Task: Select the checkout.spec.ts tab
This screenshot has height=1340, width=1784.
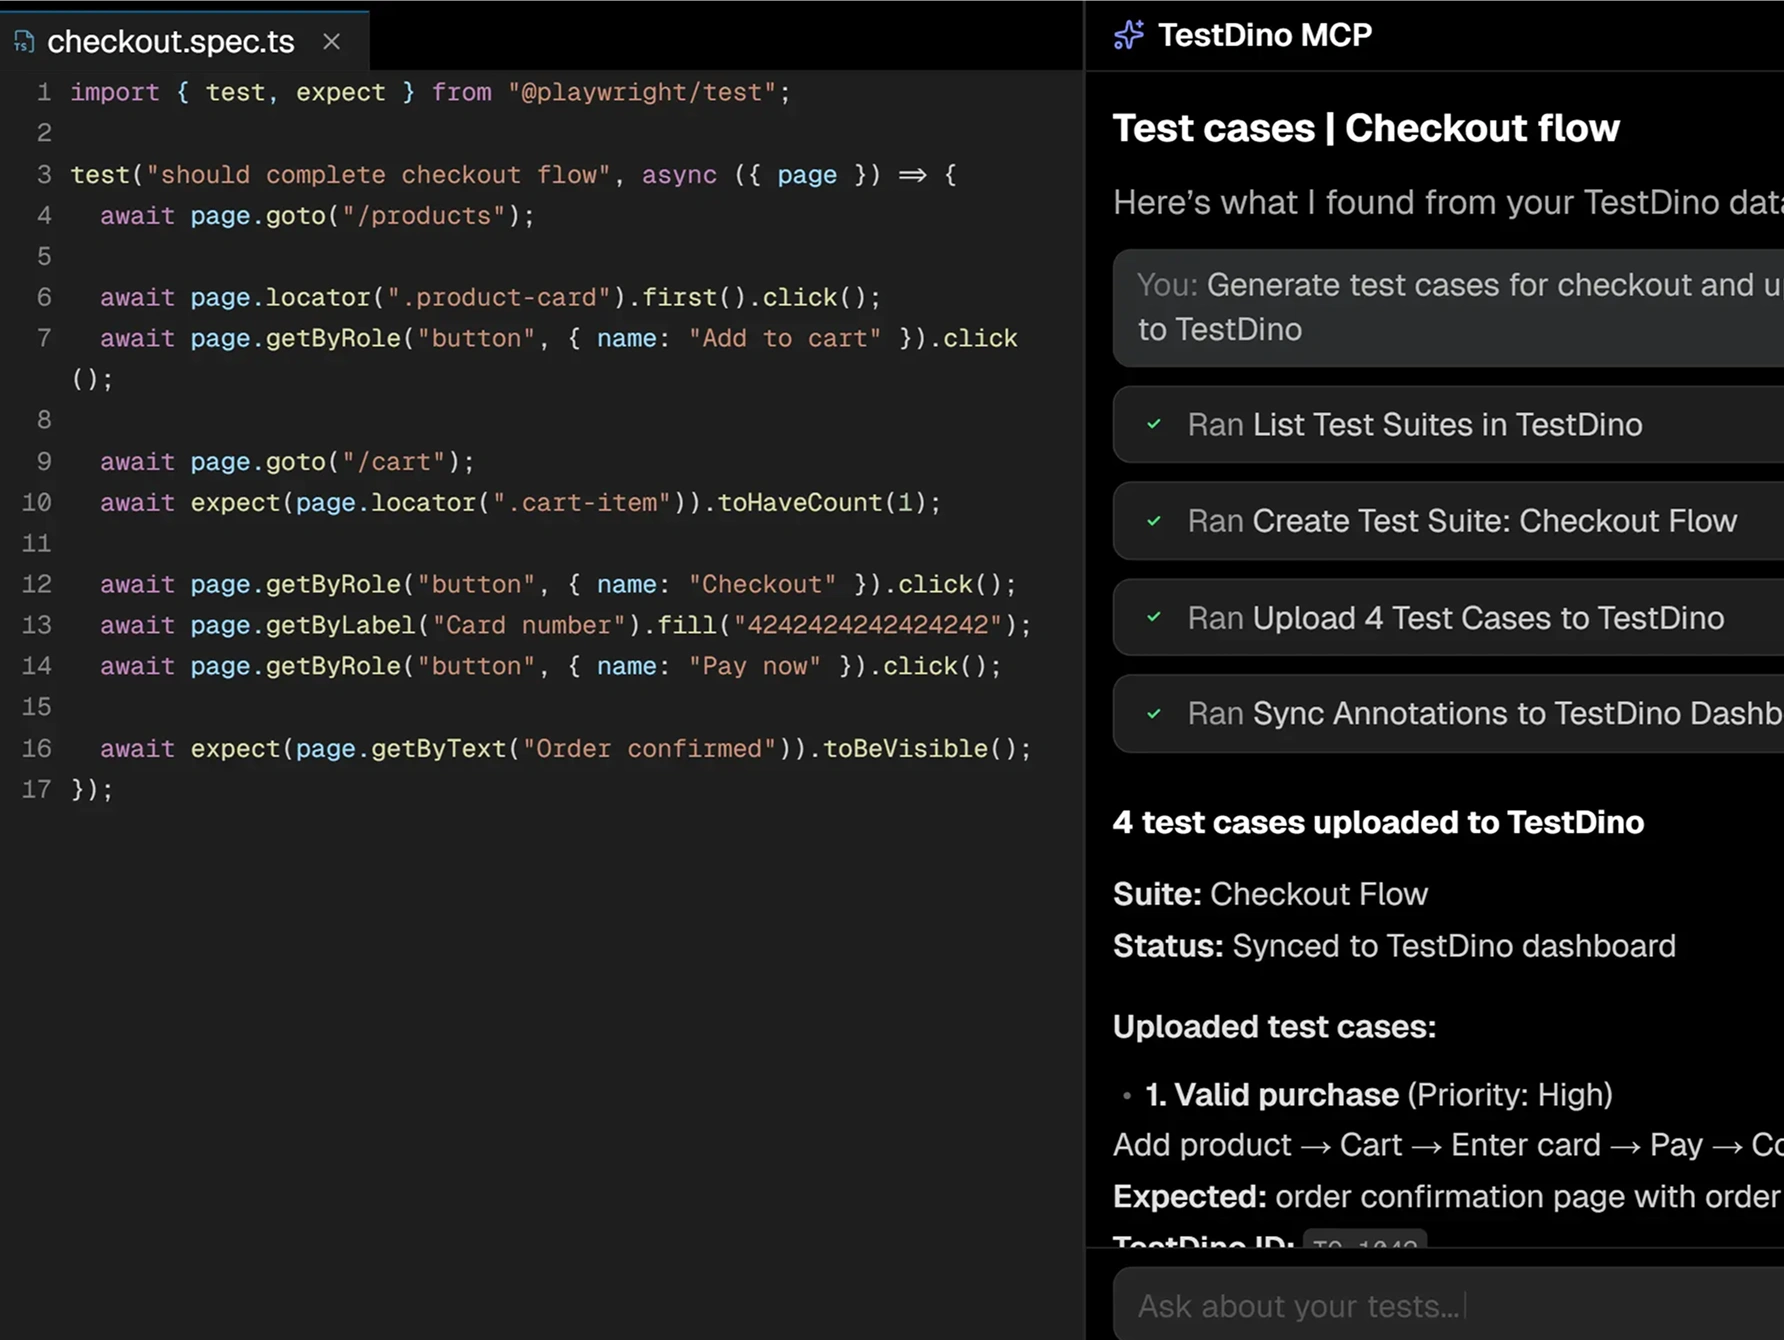Action: point(185,41)
